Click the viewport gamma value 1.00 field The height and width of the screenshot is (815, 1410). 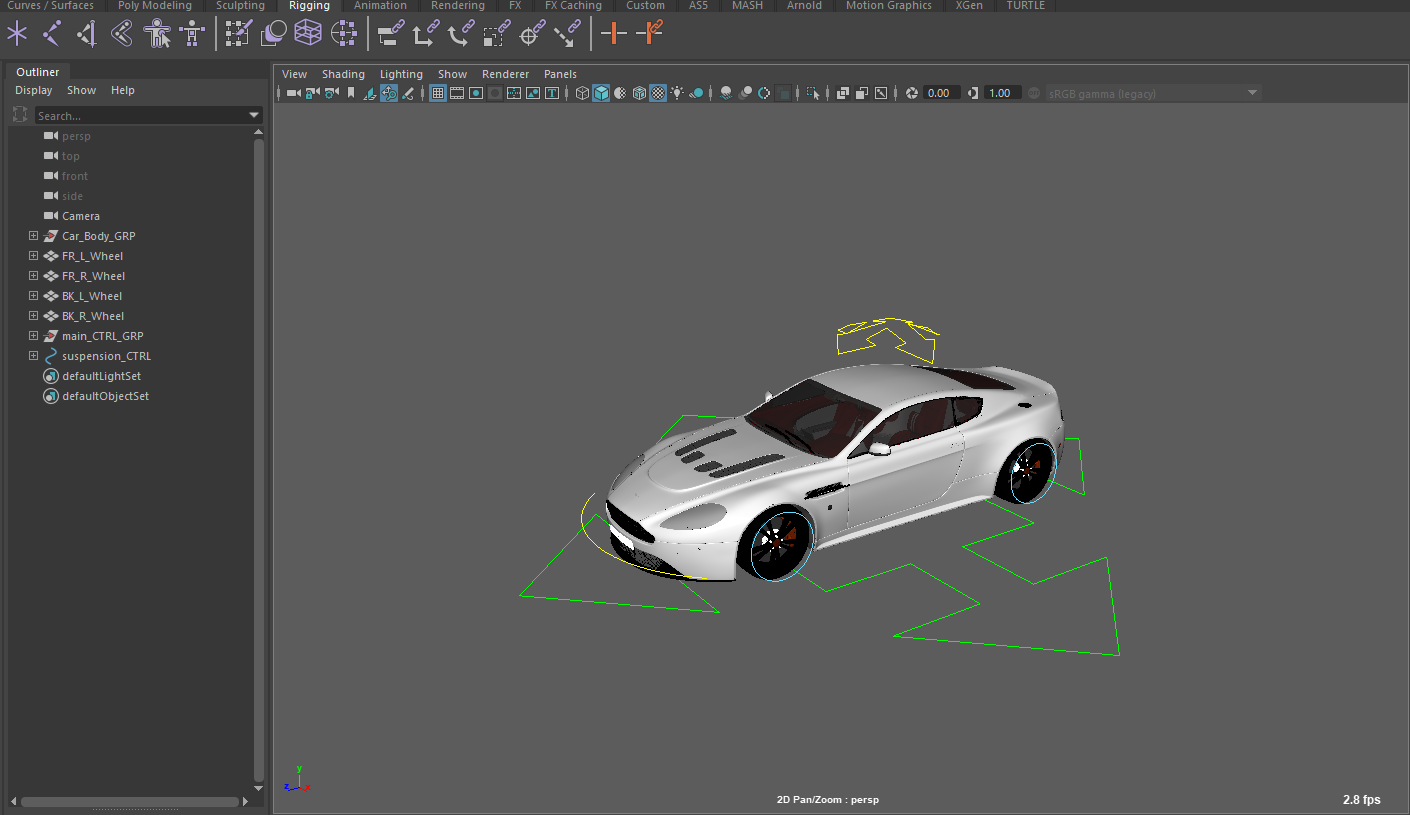pos(1001,93)
